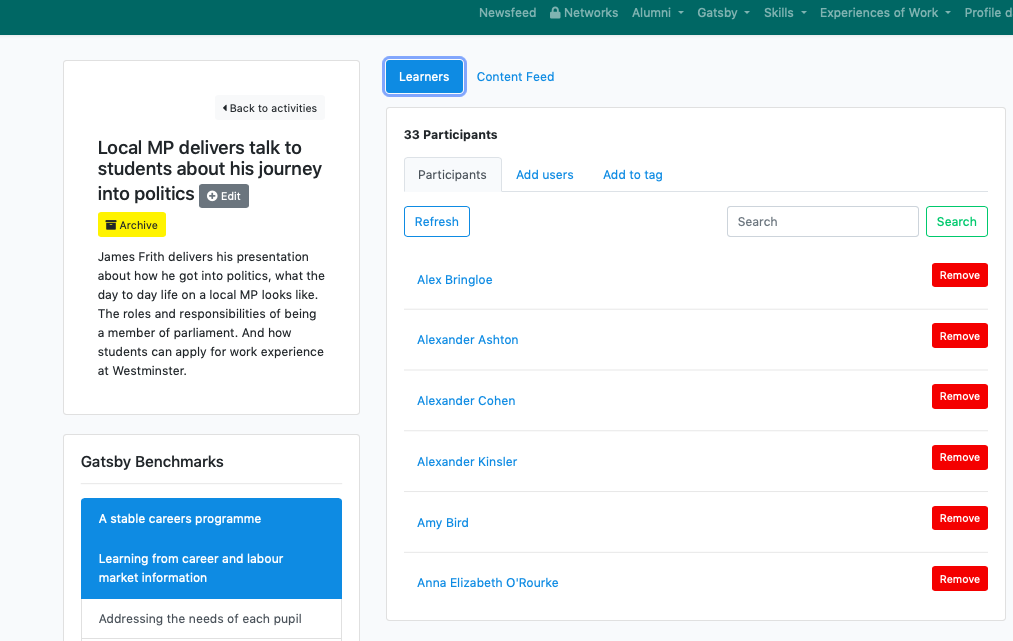Switch to the Content Feed tab
Viewport: 1013px width, 641px height.
(x=516, y=77)
